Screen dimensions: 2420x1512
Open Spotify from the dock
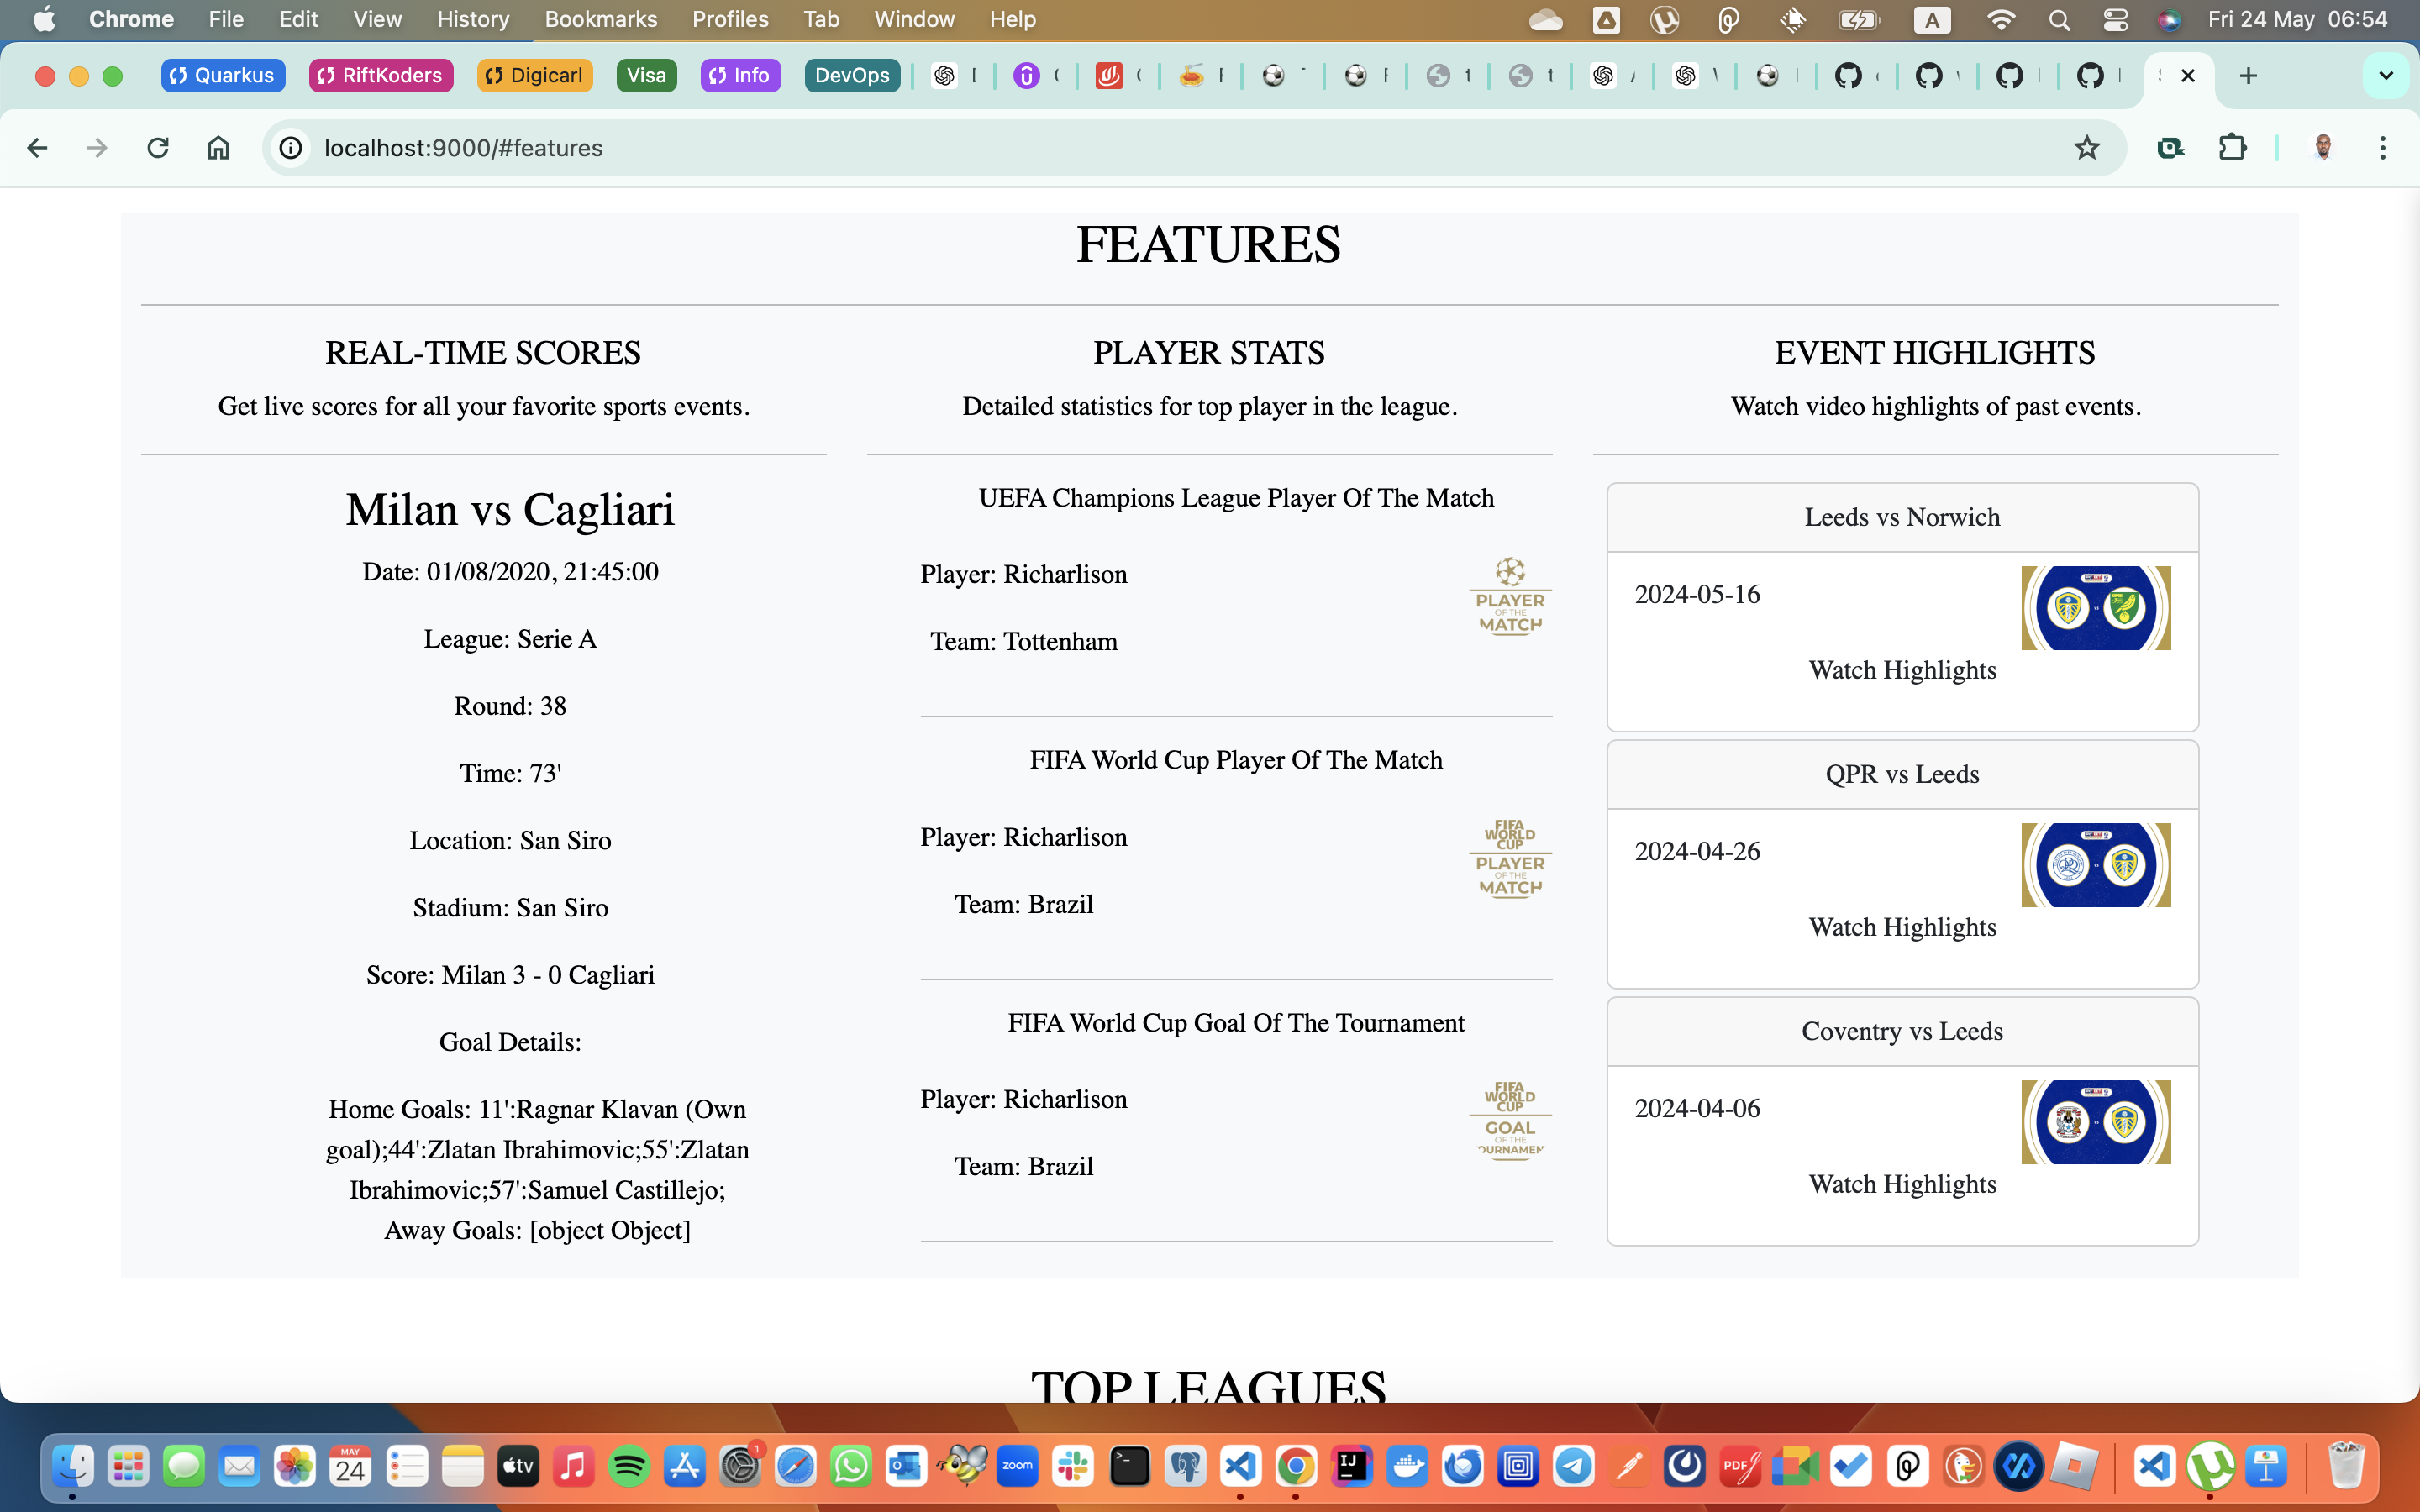pyautogui.click(x=629, y=1467)
